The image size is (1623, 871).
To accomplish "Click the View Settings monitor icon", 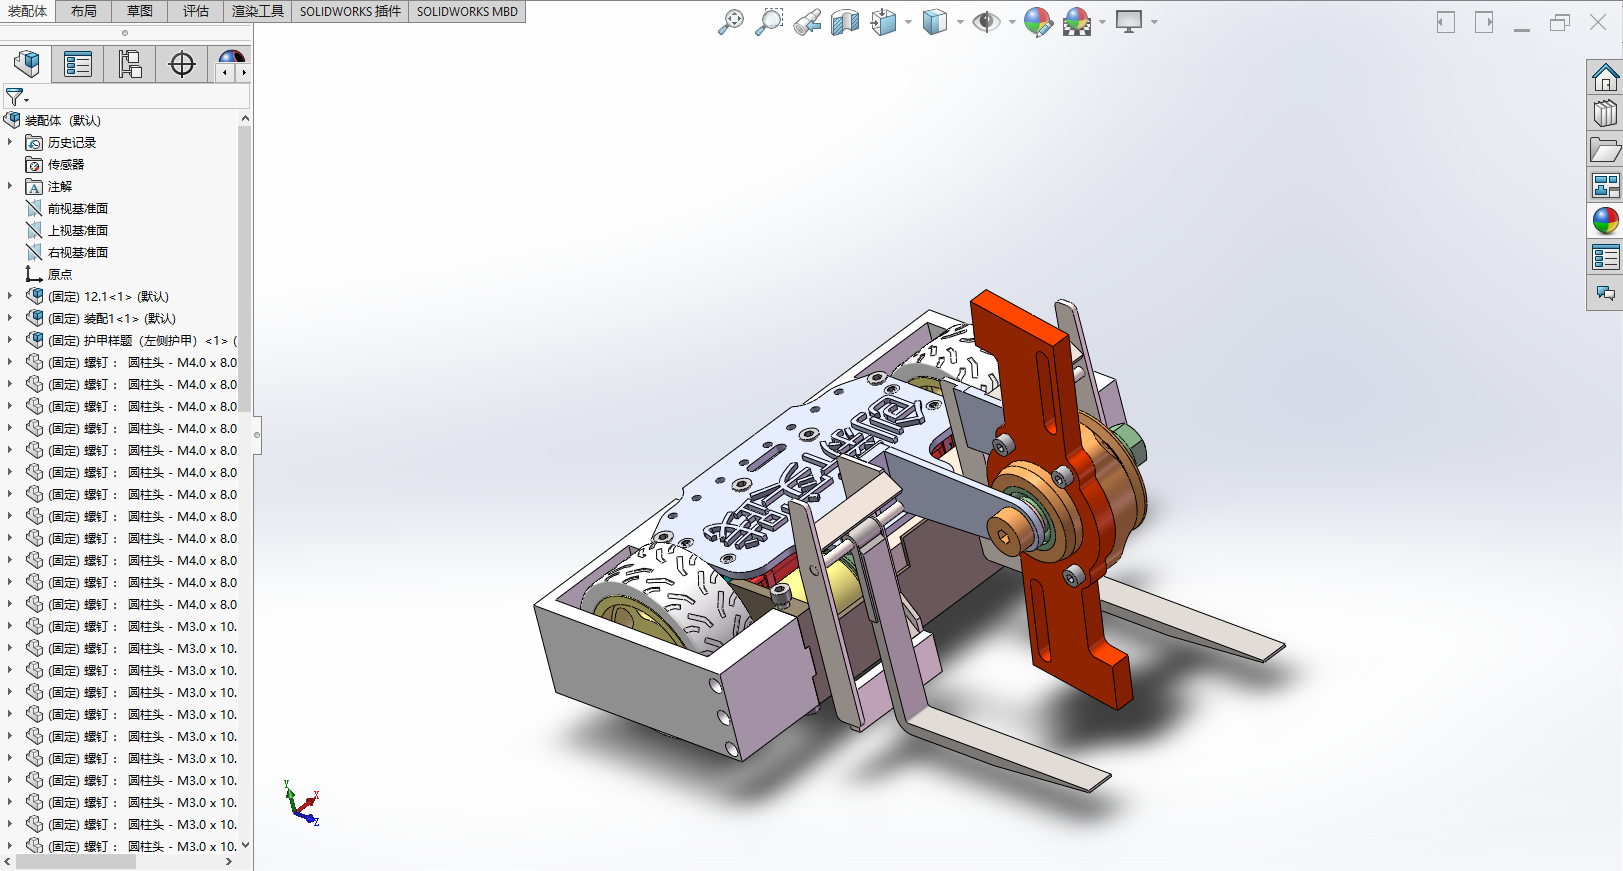I will click(x=1129, y=22).
